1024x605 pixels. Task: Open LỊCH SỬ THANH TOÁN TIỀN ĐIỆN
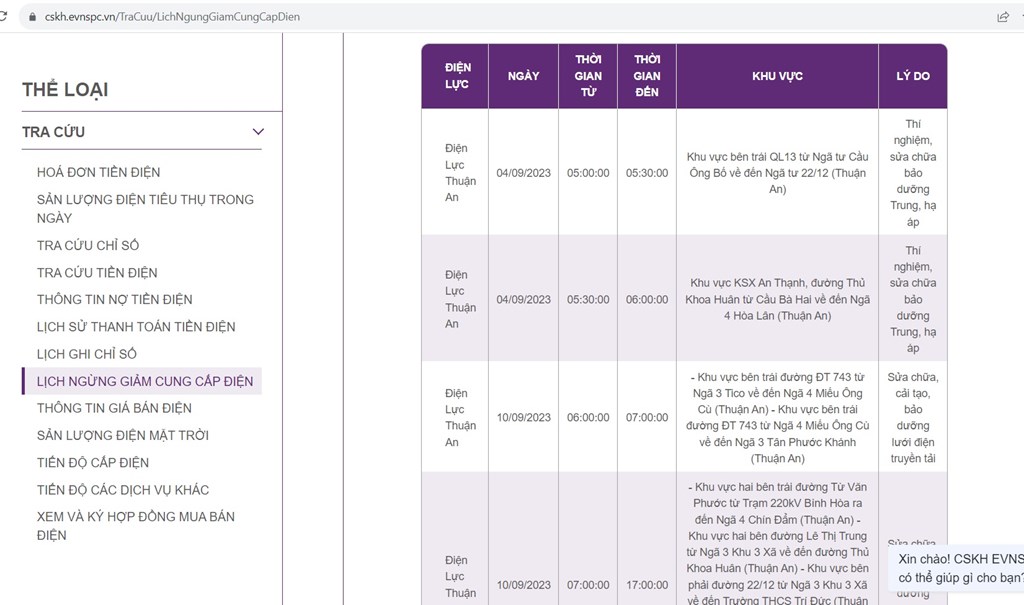coord(136,327)
